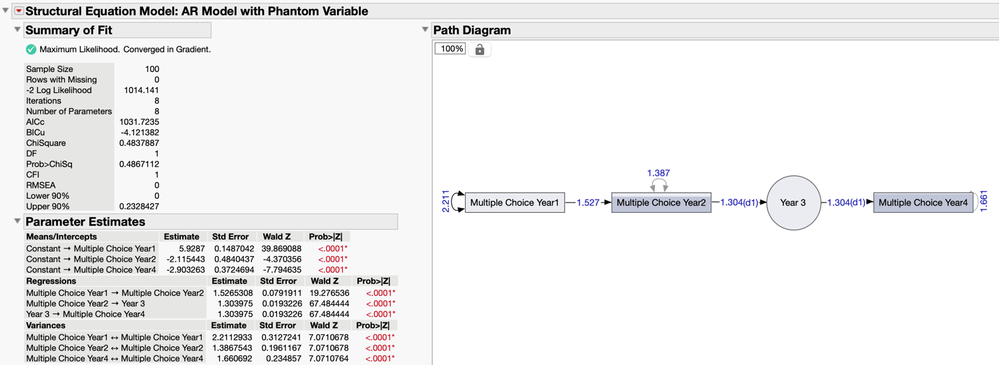Click the RMSEA label
The height and width of the screenshot is (365, 999).
click(39, 185)
